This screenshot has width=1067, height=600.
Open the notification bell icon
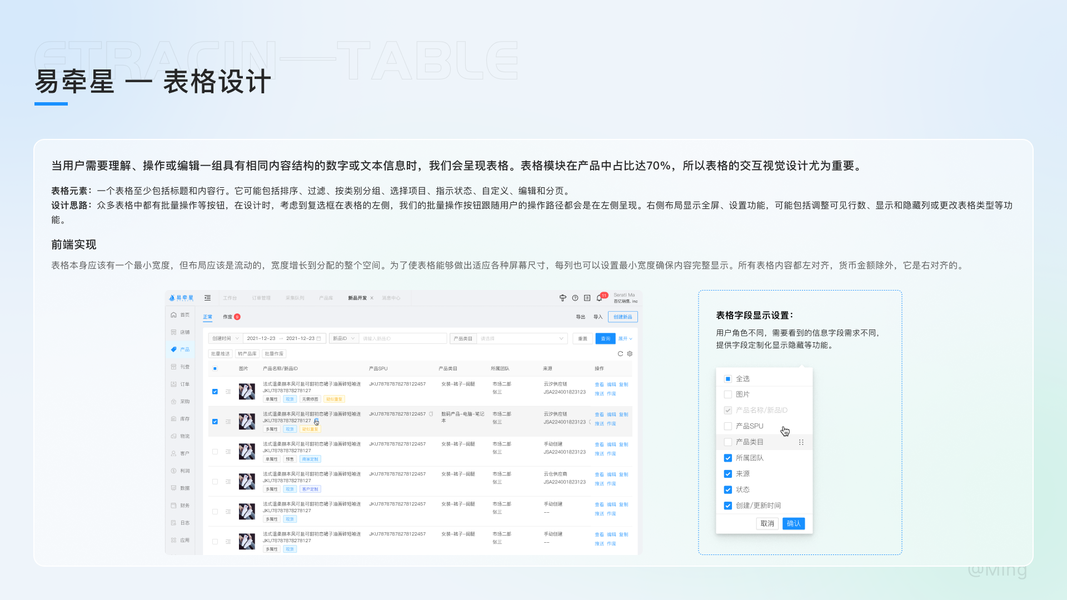tap(600, 298)
